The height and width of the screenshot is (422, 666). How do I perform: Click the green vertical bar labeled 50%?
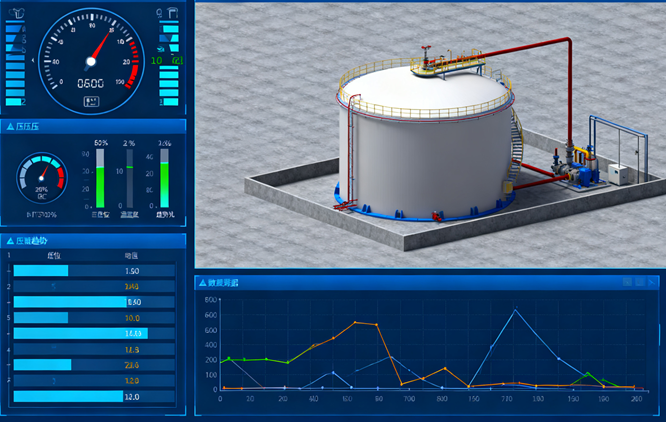tap(100, 180)
